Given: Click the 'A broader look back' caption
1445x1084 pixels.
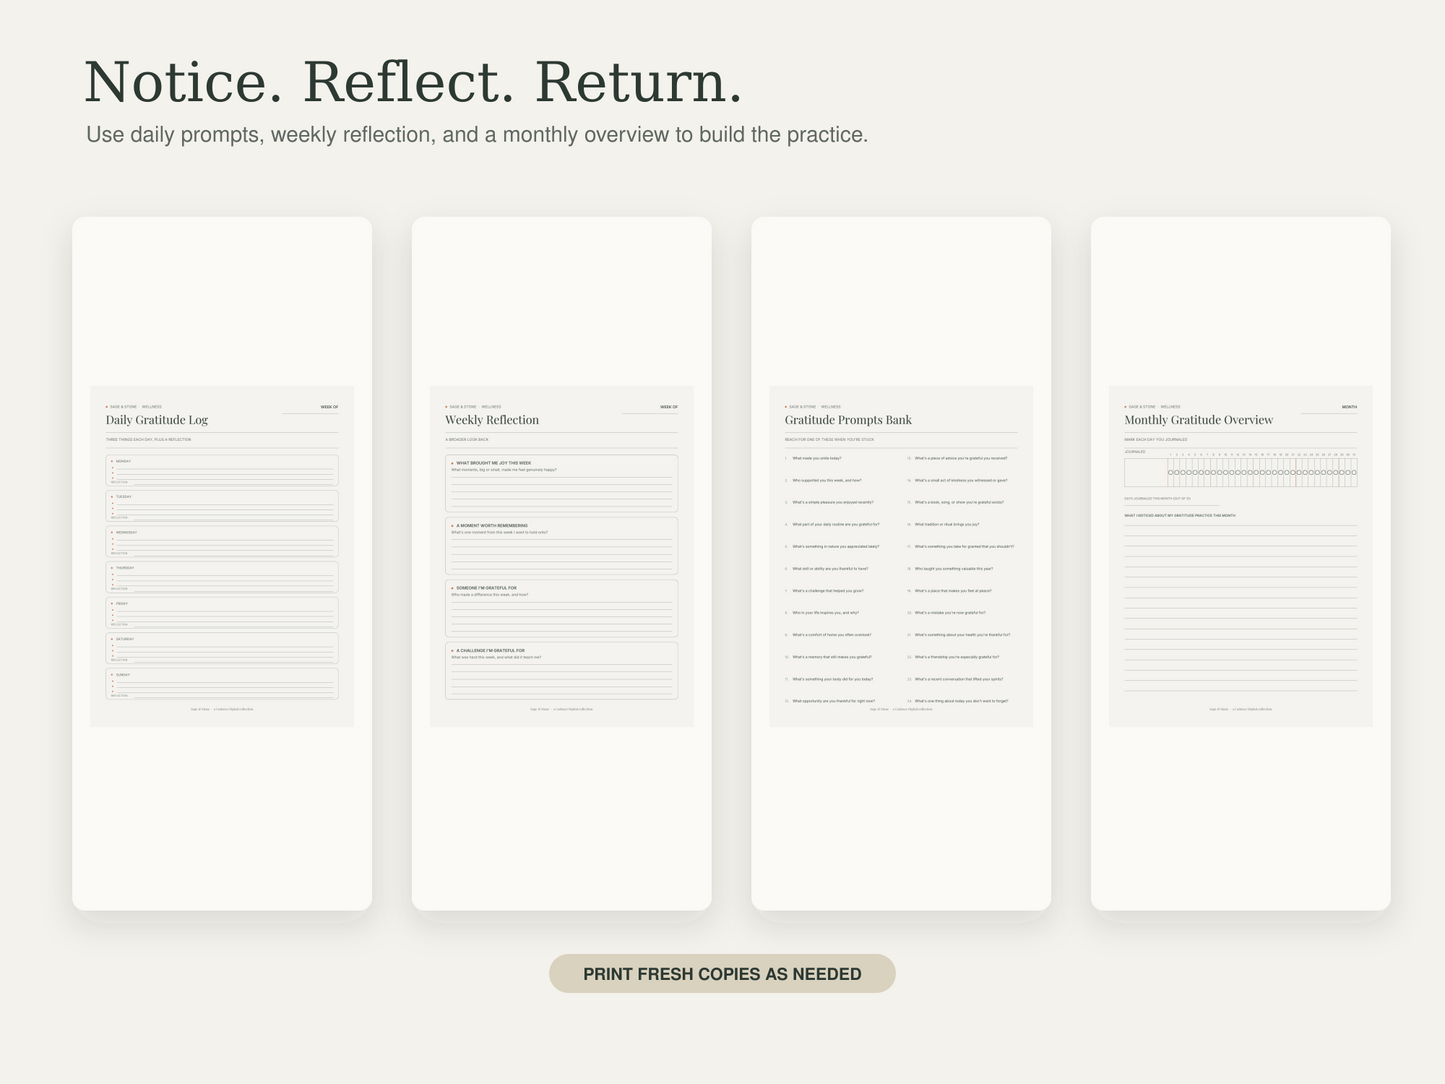Looking at the screenshot, I should (x=467, y=440).
